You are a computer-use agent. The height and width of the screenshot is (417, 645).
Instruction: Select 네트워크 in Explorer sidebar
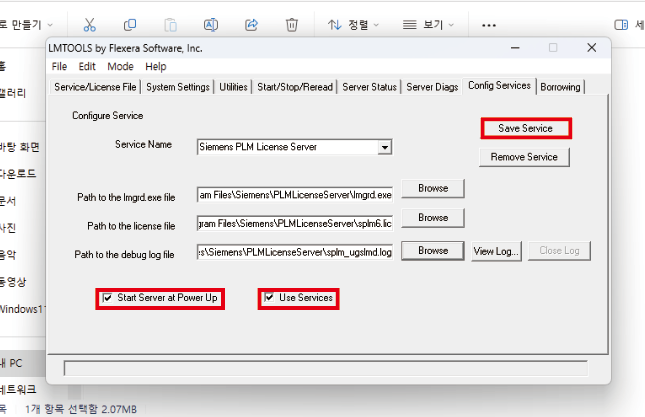pos(18,389)
